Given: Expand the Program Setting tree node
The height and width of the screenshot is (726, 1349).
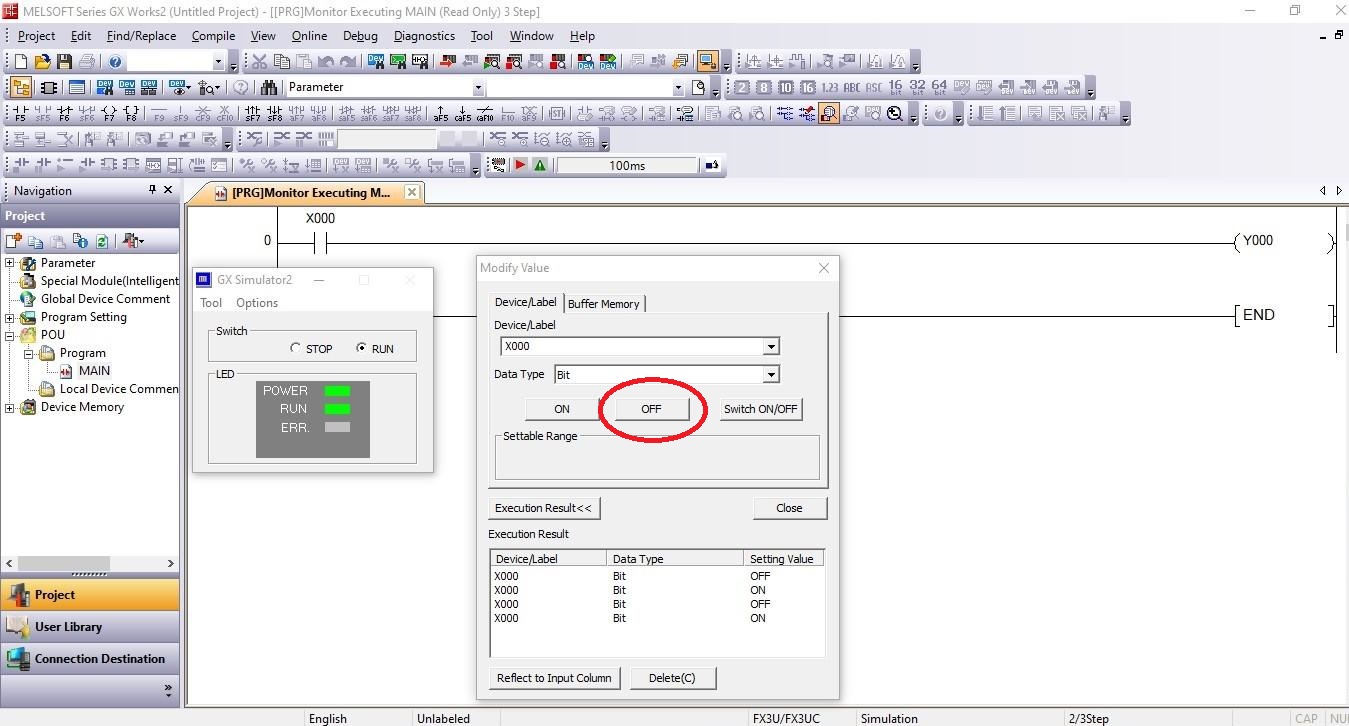Looking at the screenshot, I should [11, 317].
